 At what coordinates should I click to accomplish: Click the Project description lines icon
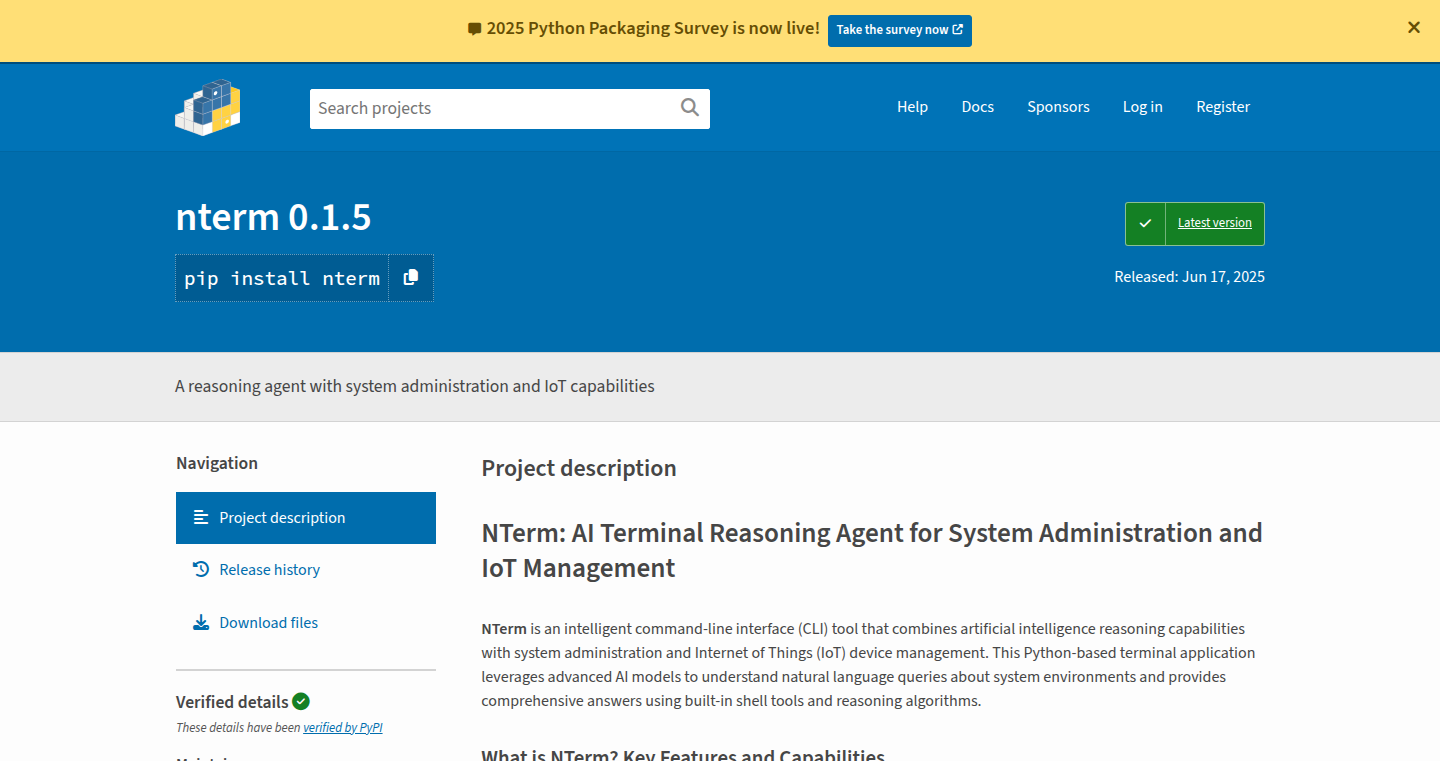click(201, 517)
